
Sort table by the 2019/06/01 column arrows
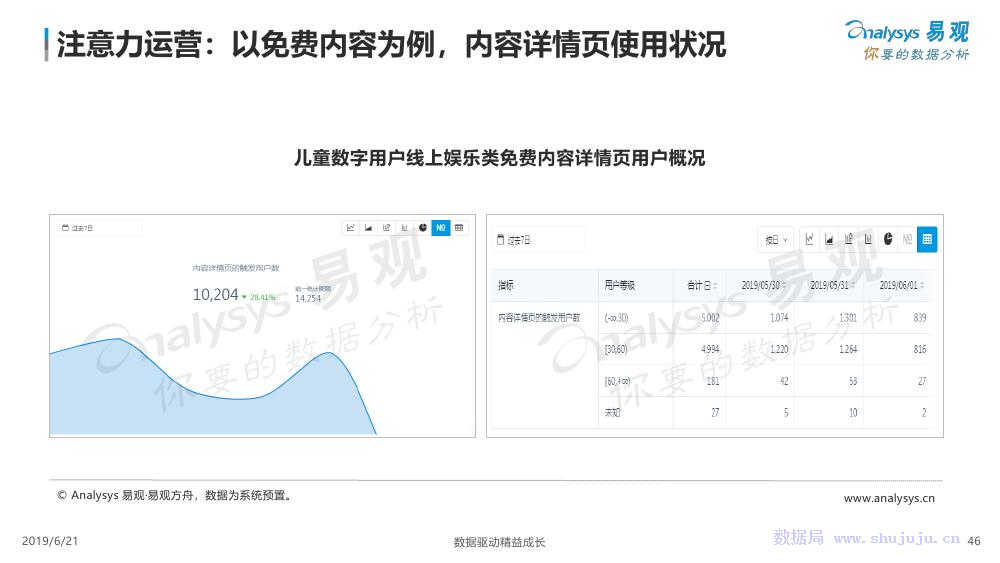pos(922,286)
